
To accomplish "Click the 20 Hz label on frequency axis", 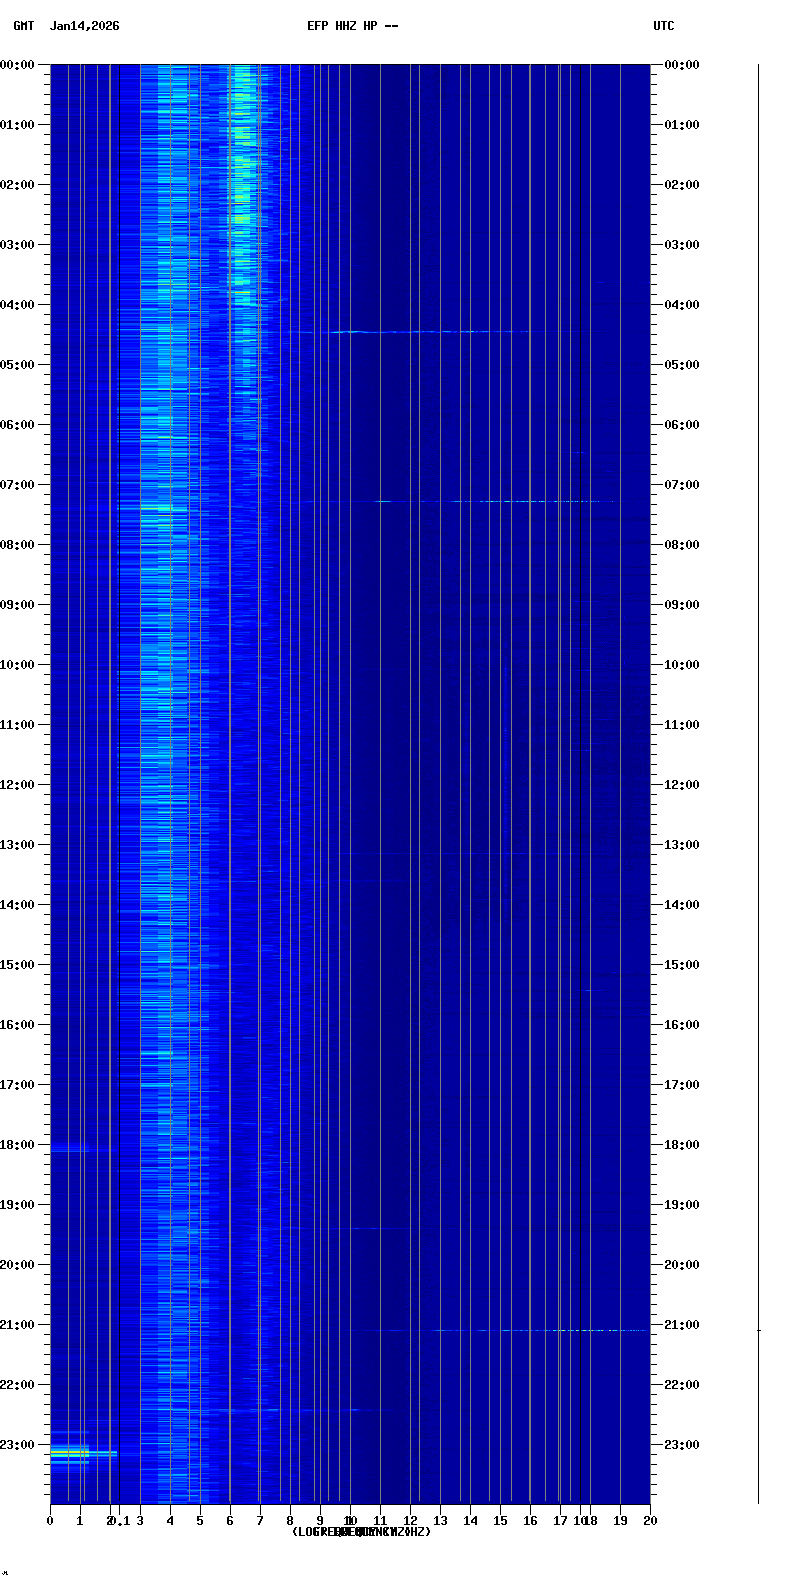I will 650,1521.
